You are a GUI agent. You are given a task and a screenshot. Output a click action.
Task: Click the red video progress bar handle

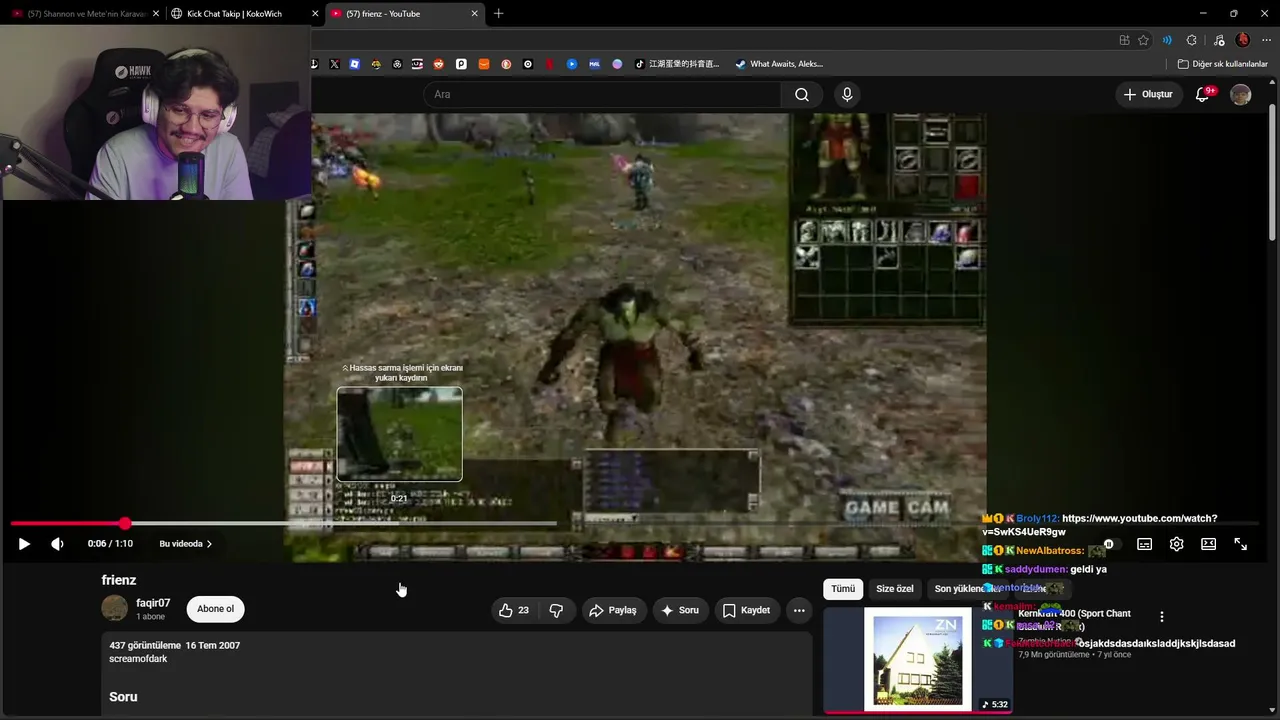(125, 523)
